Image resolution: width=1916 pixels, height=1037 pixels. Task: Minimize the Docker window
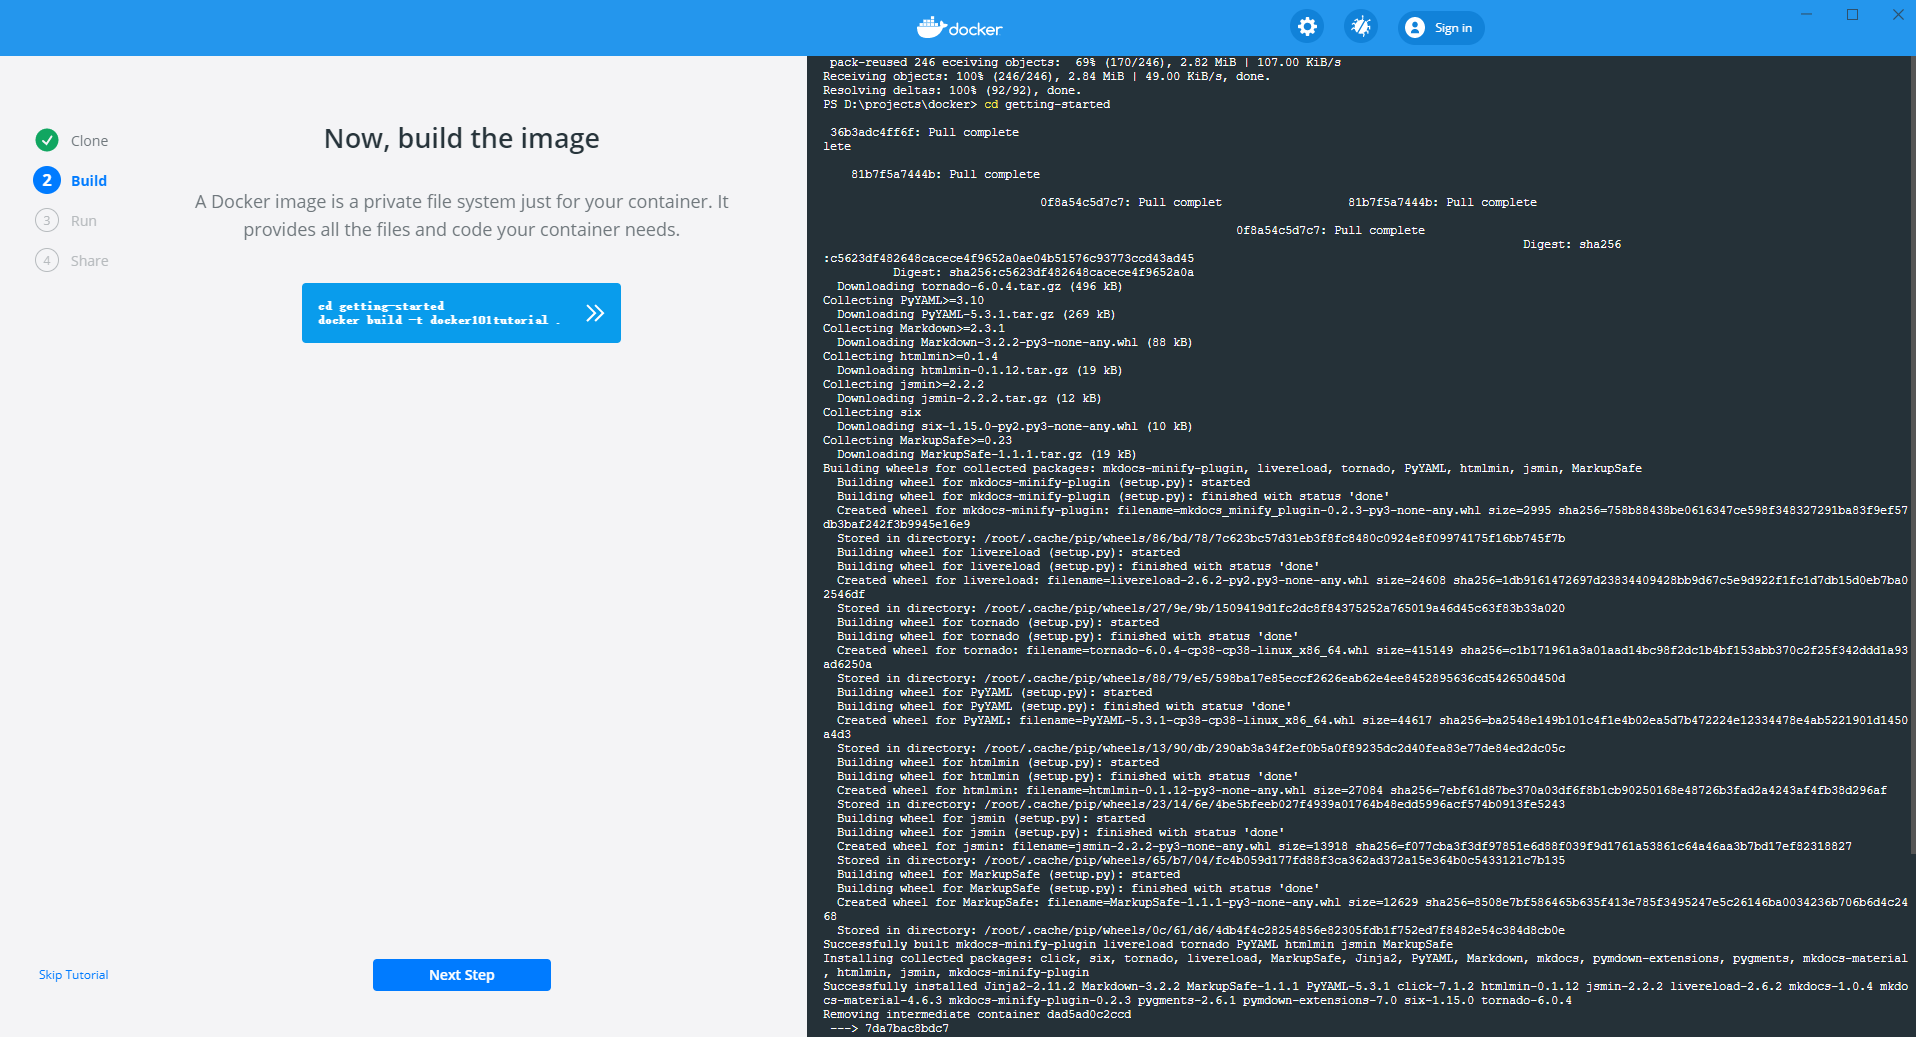click(1806, 14)
